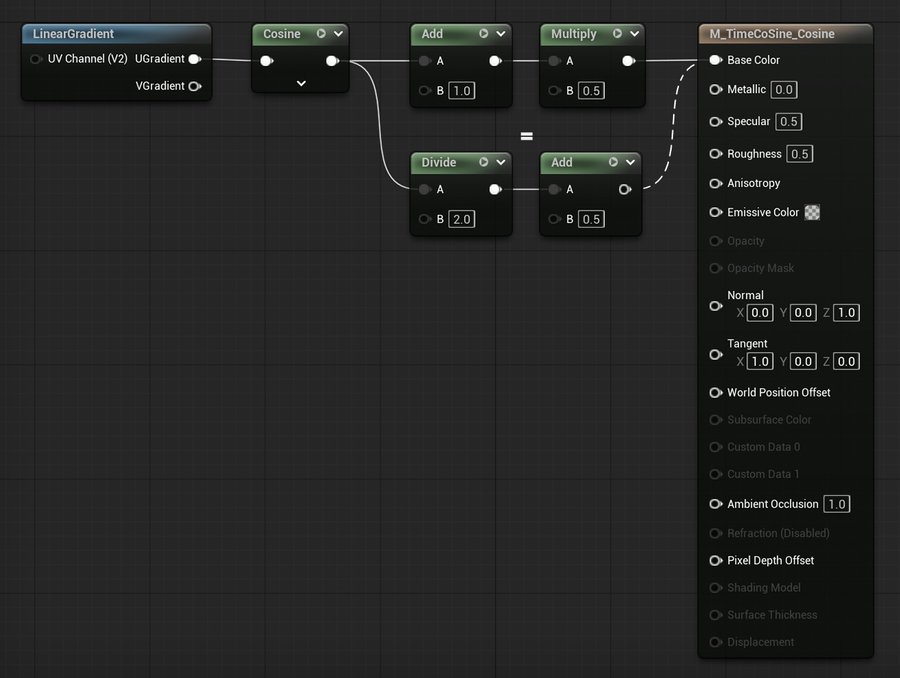The image size is (900, 678).
Task: Collapse Multiply node using its header chevron
Action: [x=634, y=34]
